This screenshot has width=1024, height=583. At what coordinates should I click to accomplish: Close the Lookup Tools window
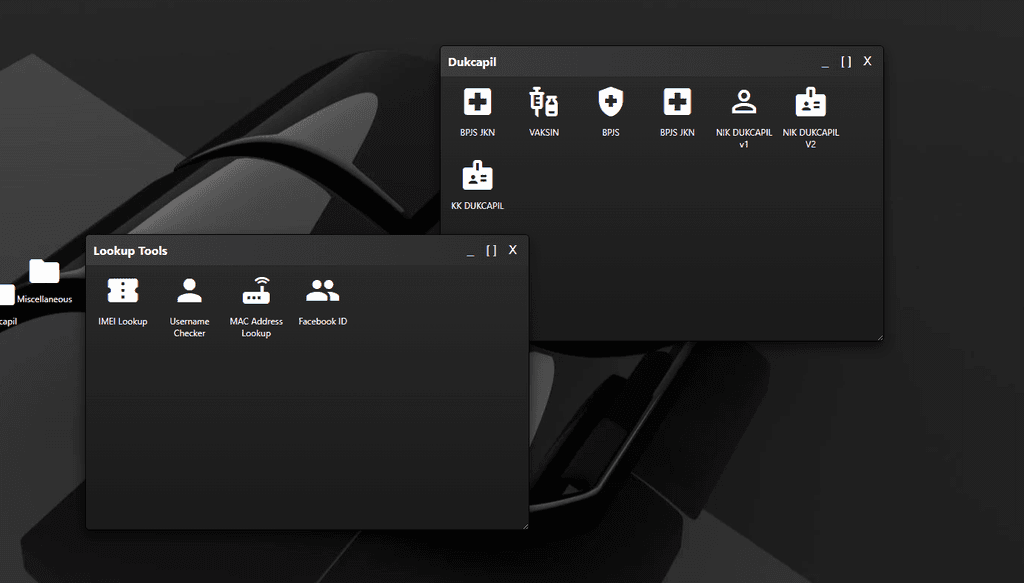click(x=513, y=250)
